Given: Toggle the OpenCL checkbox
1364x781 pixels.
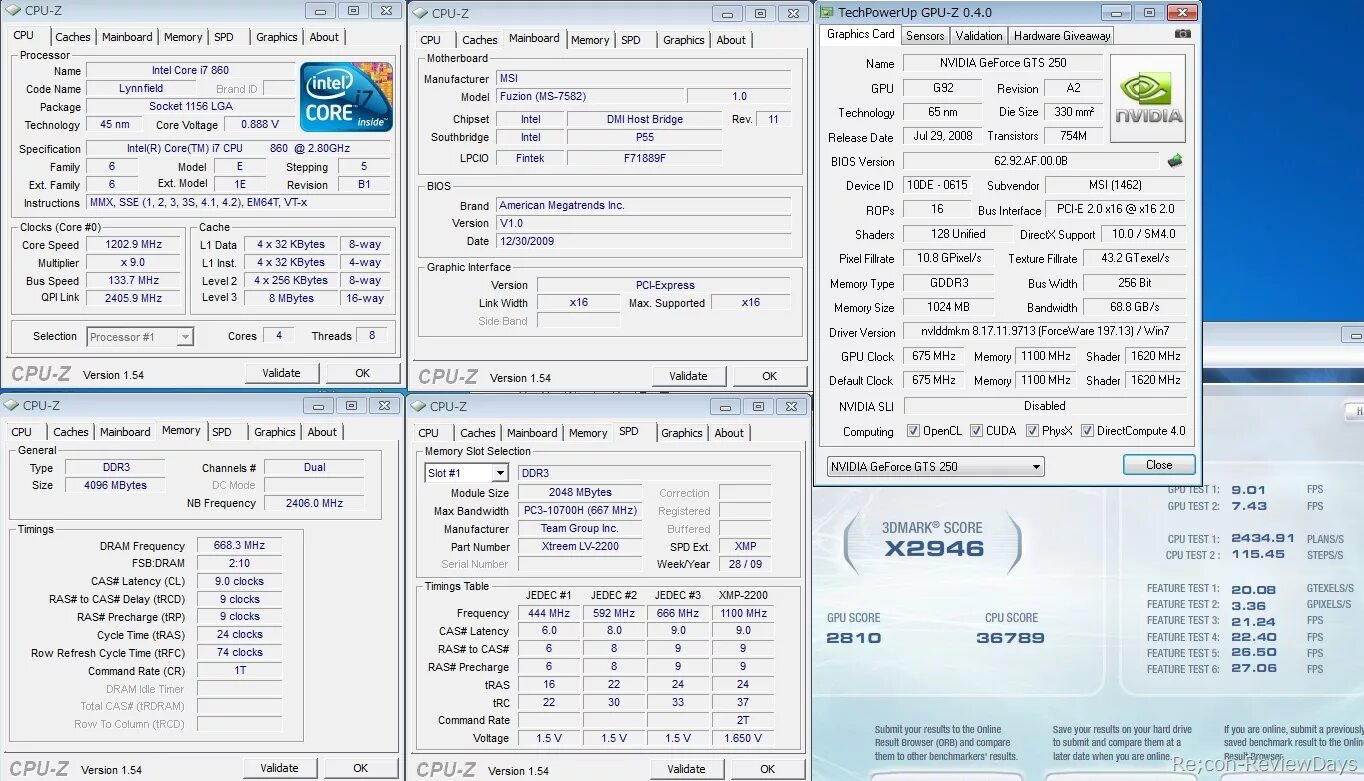Looking at the screenshot, I should pyautogui.click(x=913, y=431).
